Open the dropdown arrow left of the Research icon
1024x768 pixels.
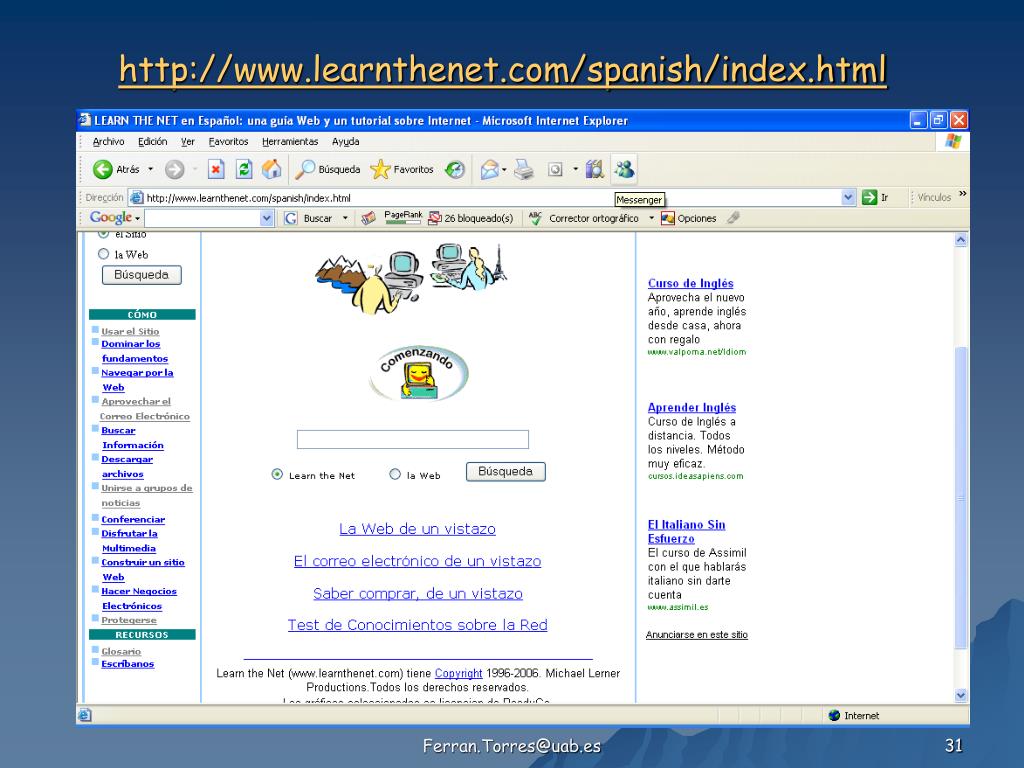[575, 170]
